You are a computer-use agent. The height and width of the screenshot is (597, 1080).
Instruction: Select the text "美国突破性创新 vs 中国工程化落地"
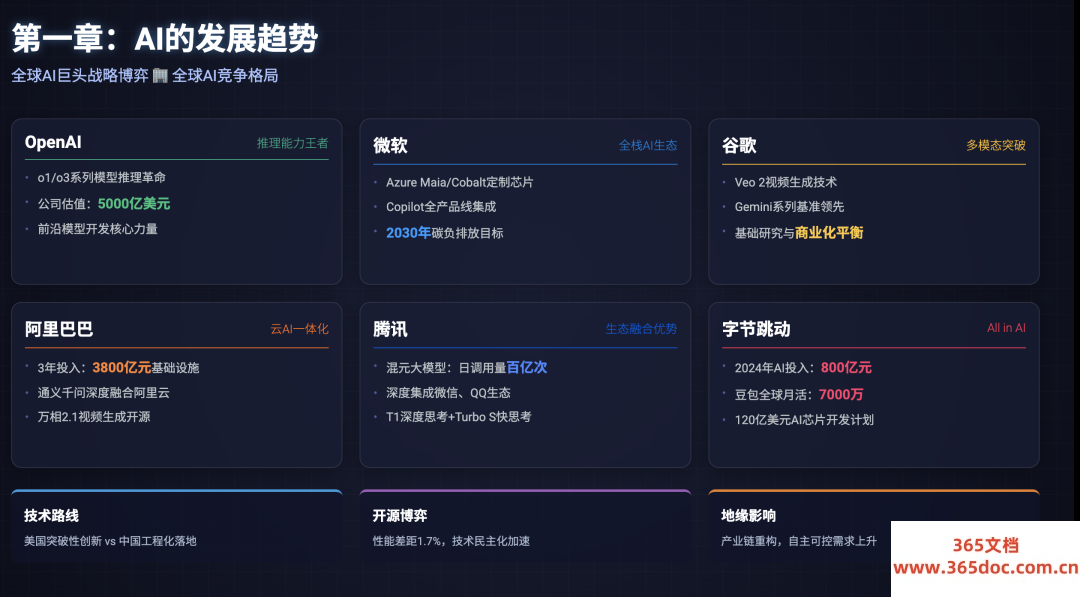click(110, 541)
